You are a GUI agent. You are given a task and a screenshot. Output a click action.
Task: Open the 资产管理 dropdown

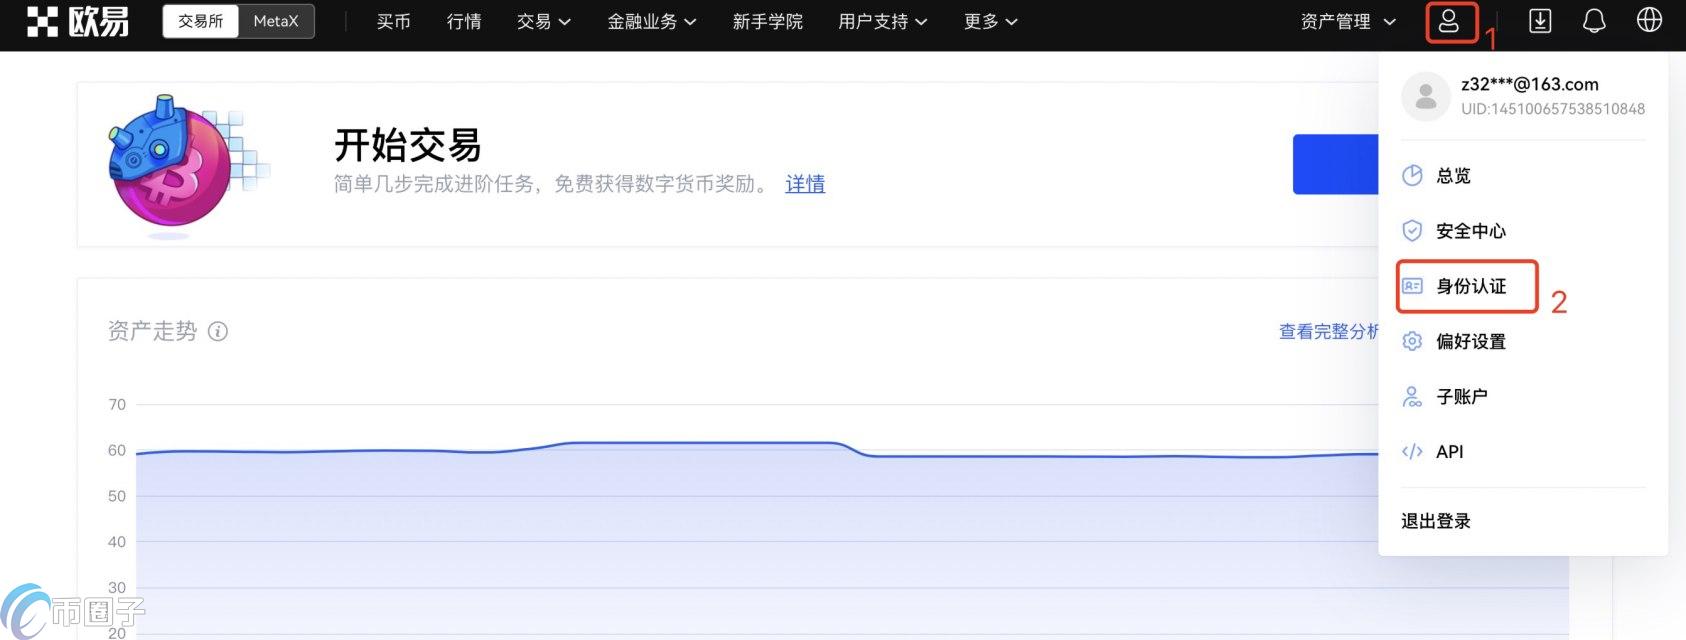click(1347, 21)
